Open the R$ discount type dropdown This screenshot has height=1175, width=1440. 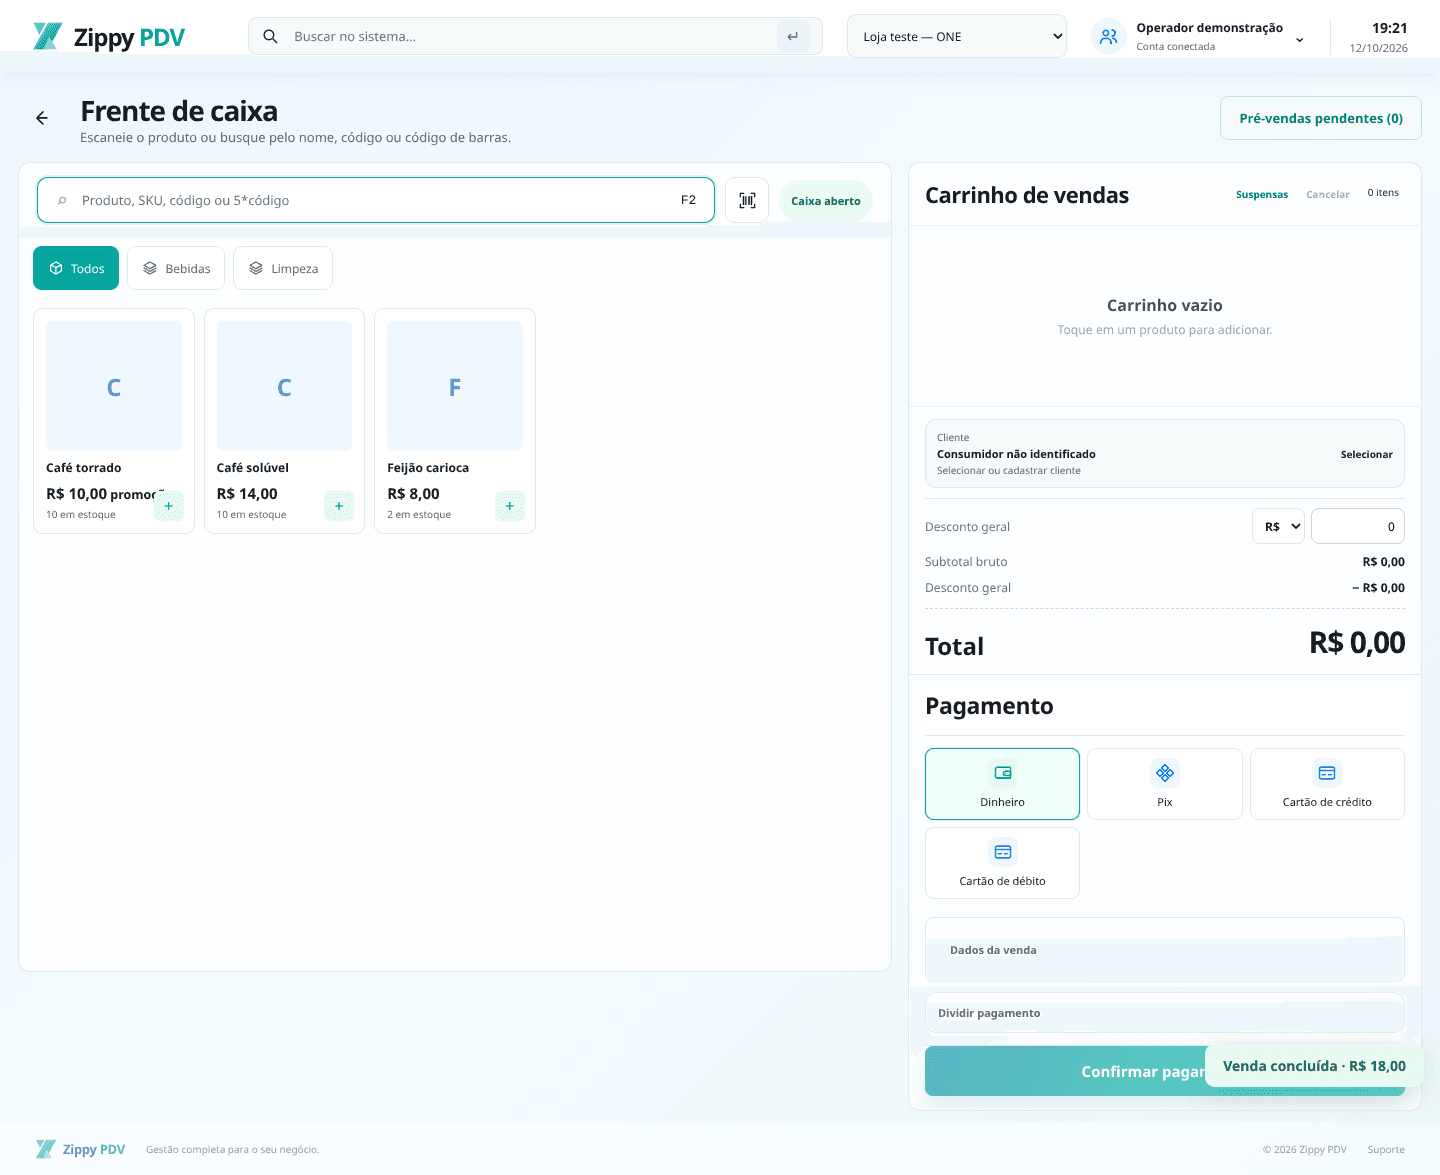(1278, 526)
